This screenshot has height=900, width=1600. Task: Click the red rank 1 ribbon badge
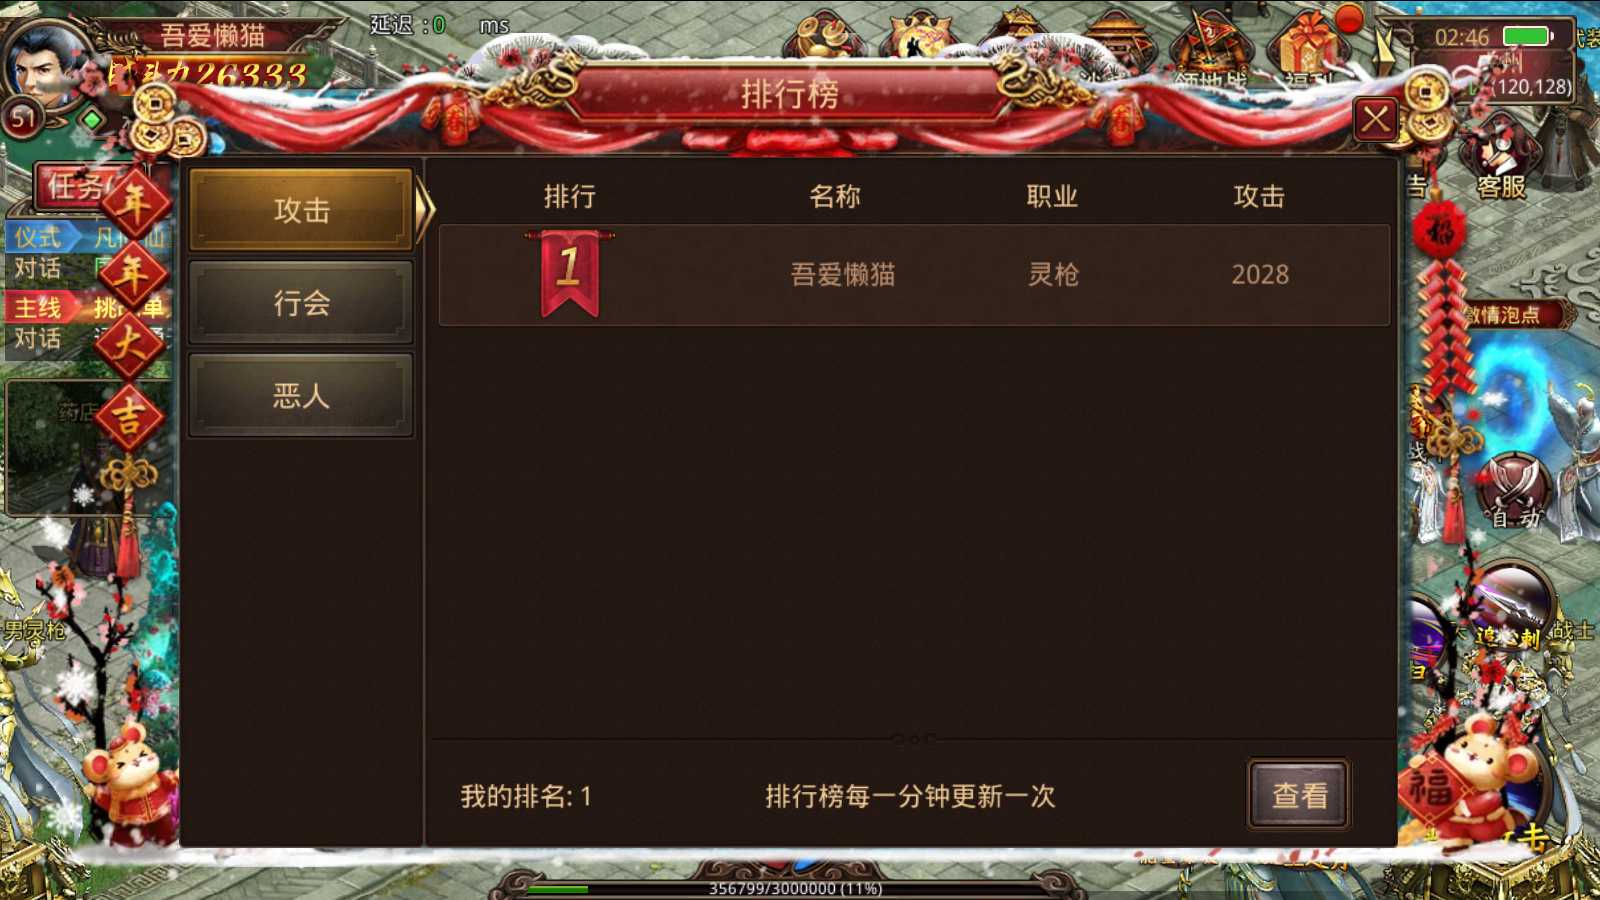pos(570,273)
